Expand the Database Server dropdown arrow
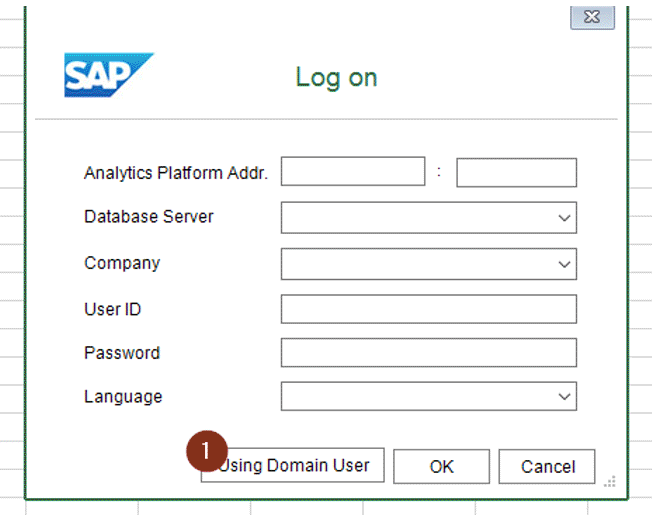 tap(564, 218)
